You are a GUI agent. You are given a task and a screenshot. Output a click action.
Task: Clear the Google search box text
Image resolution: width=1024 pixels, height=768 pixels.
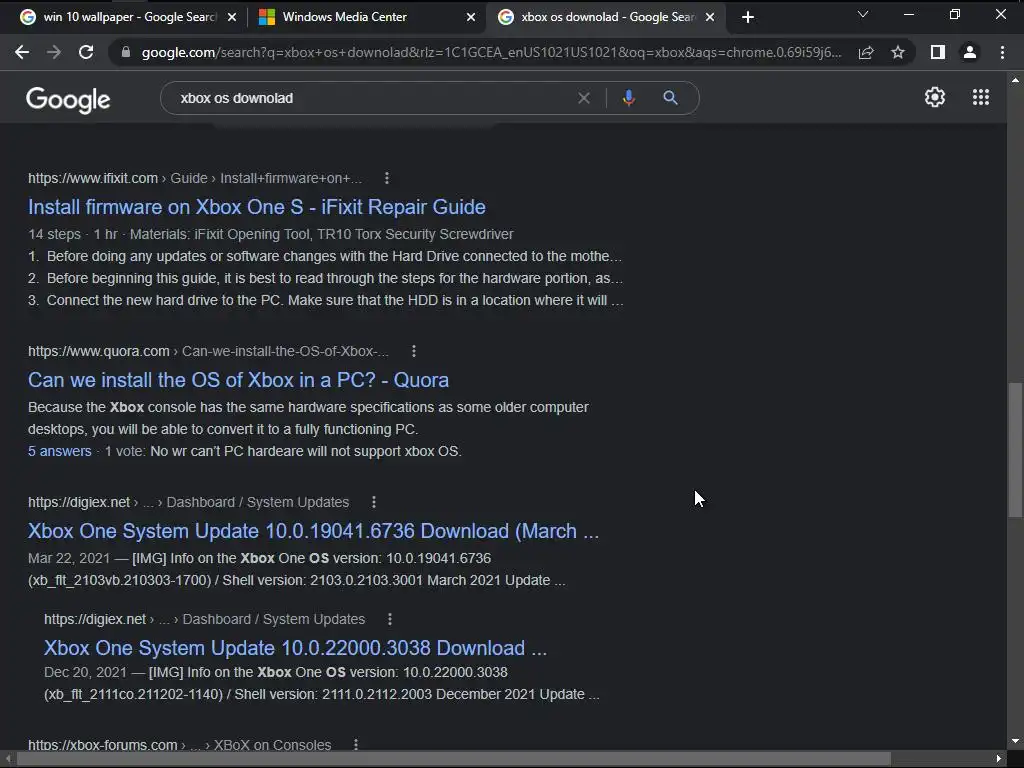(584, 98)
